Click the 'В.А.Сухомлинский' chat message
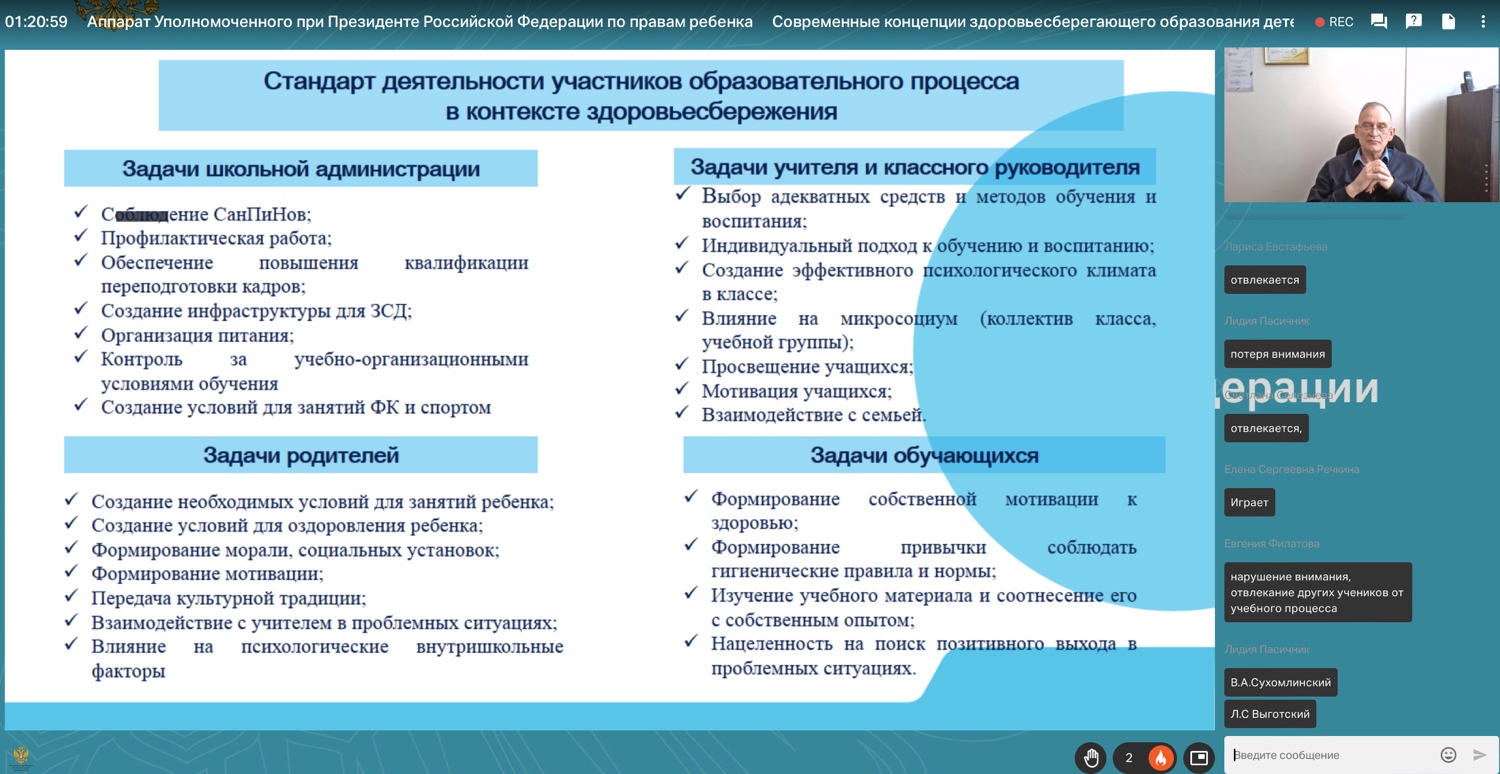Screen dimensions: 1500x774 [1280, 682]
